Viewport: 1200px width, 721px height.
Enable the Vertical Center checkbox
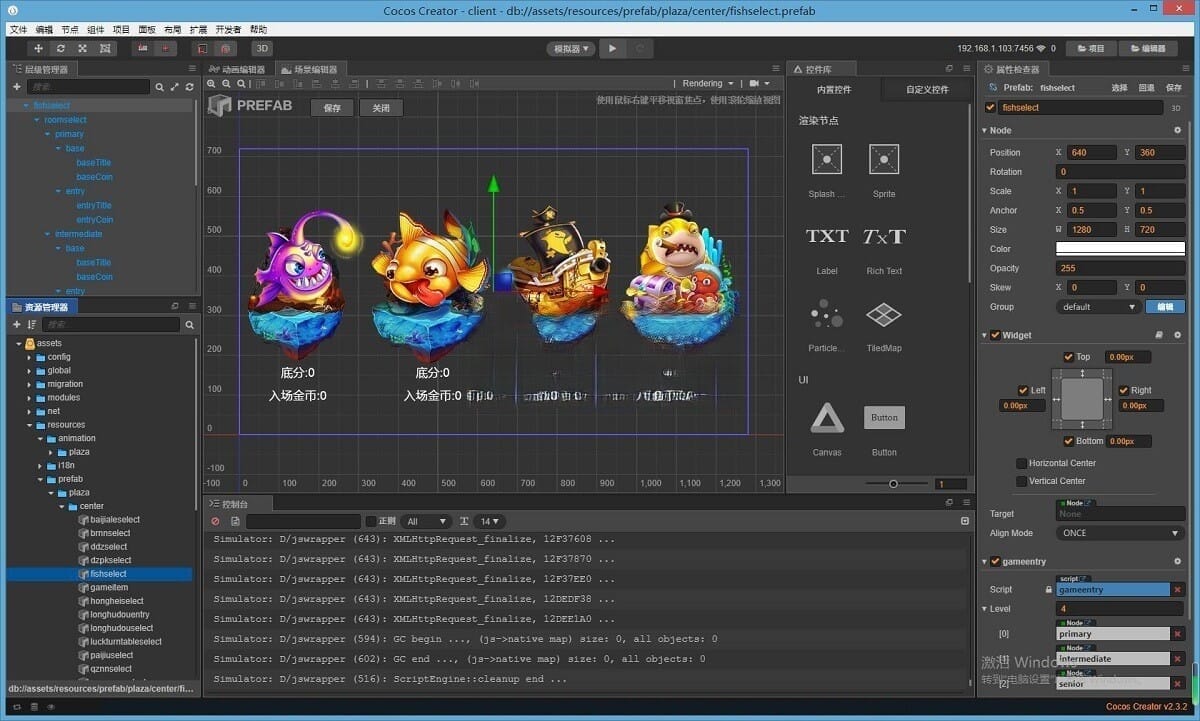coord(1021,481)
